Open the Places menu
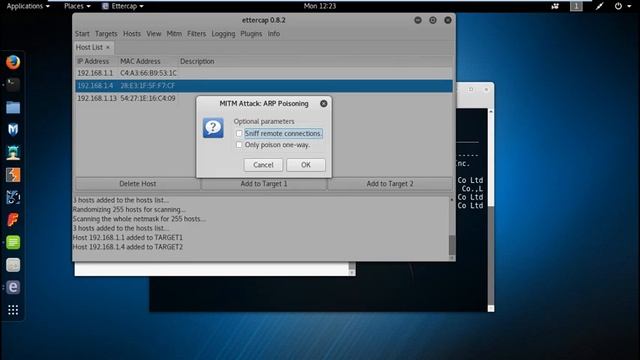 [x=77, y=6]
